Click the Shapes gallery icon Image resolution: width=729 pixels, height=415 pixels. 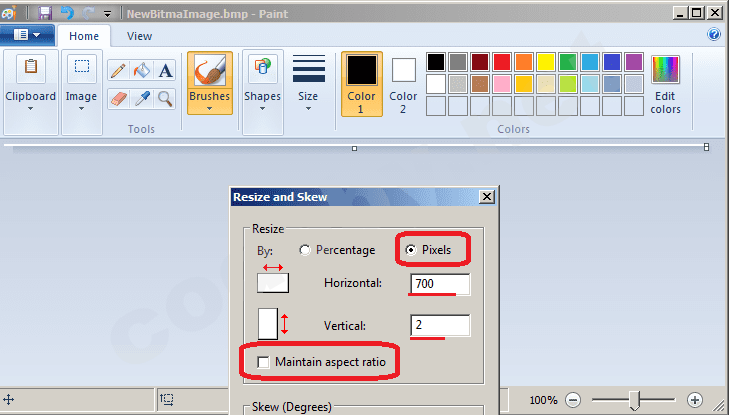tap(263, 69)
